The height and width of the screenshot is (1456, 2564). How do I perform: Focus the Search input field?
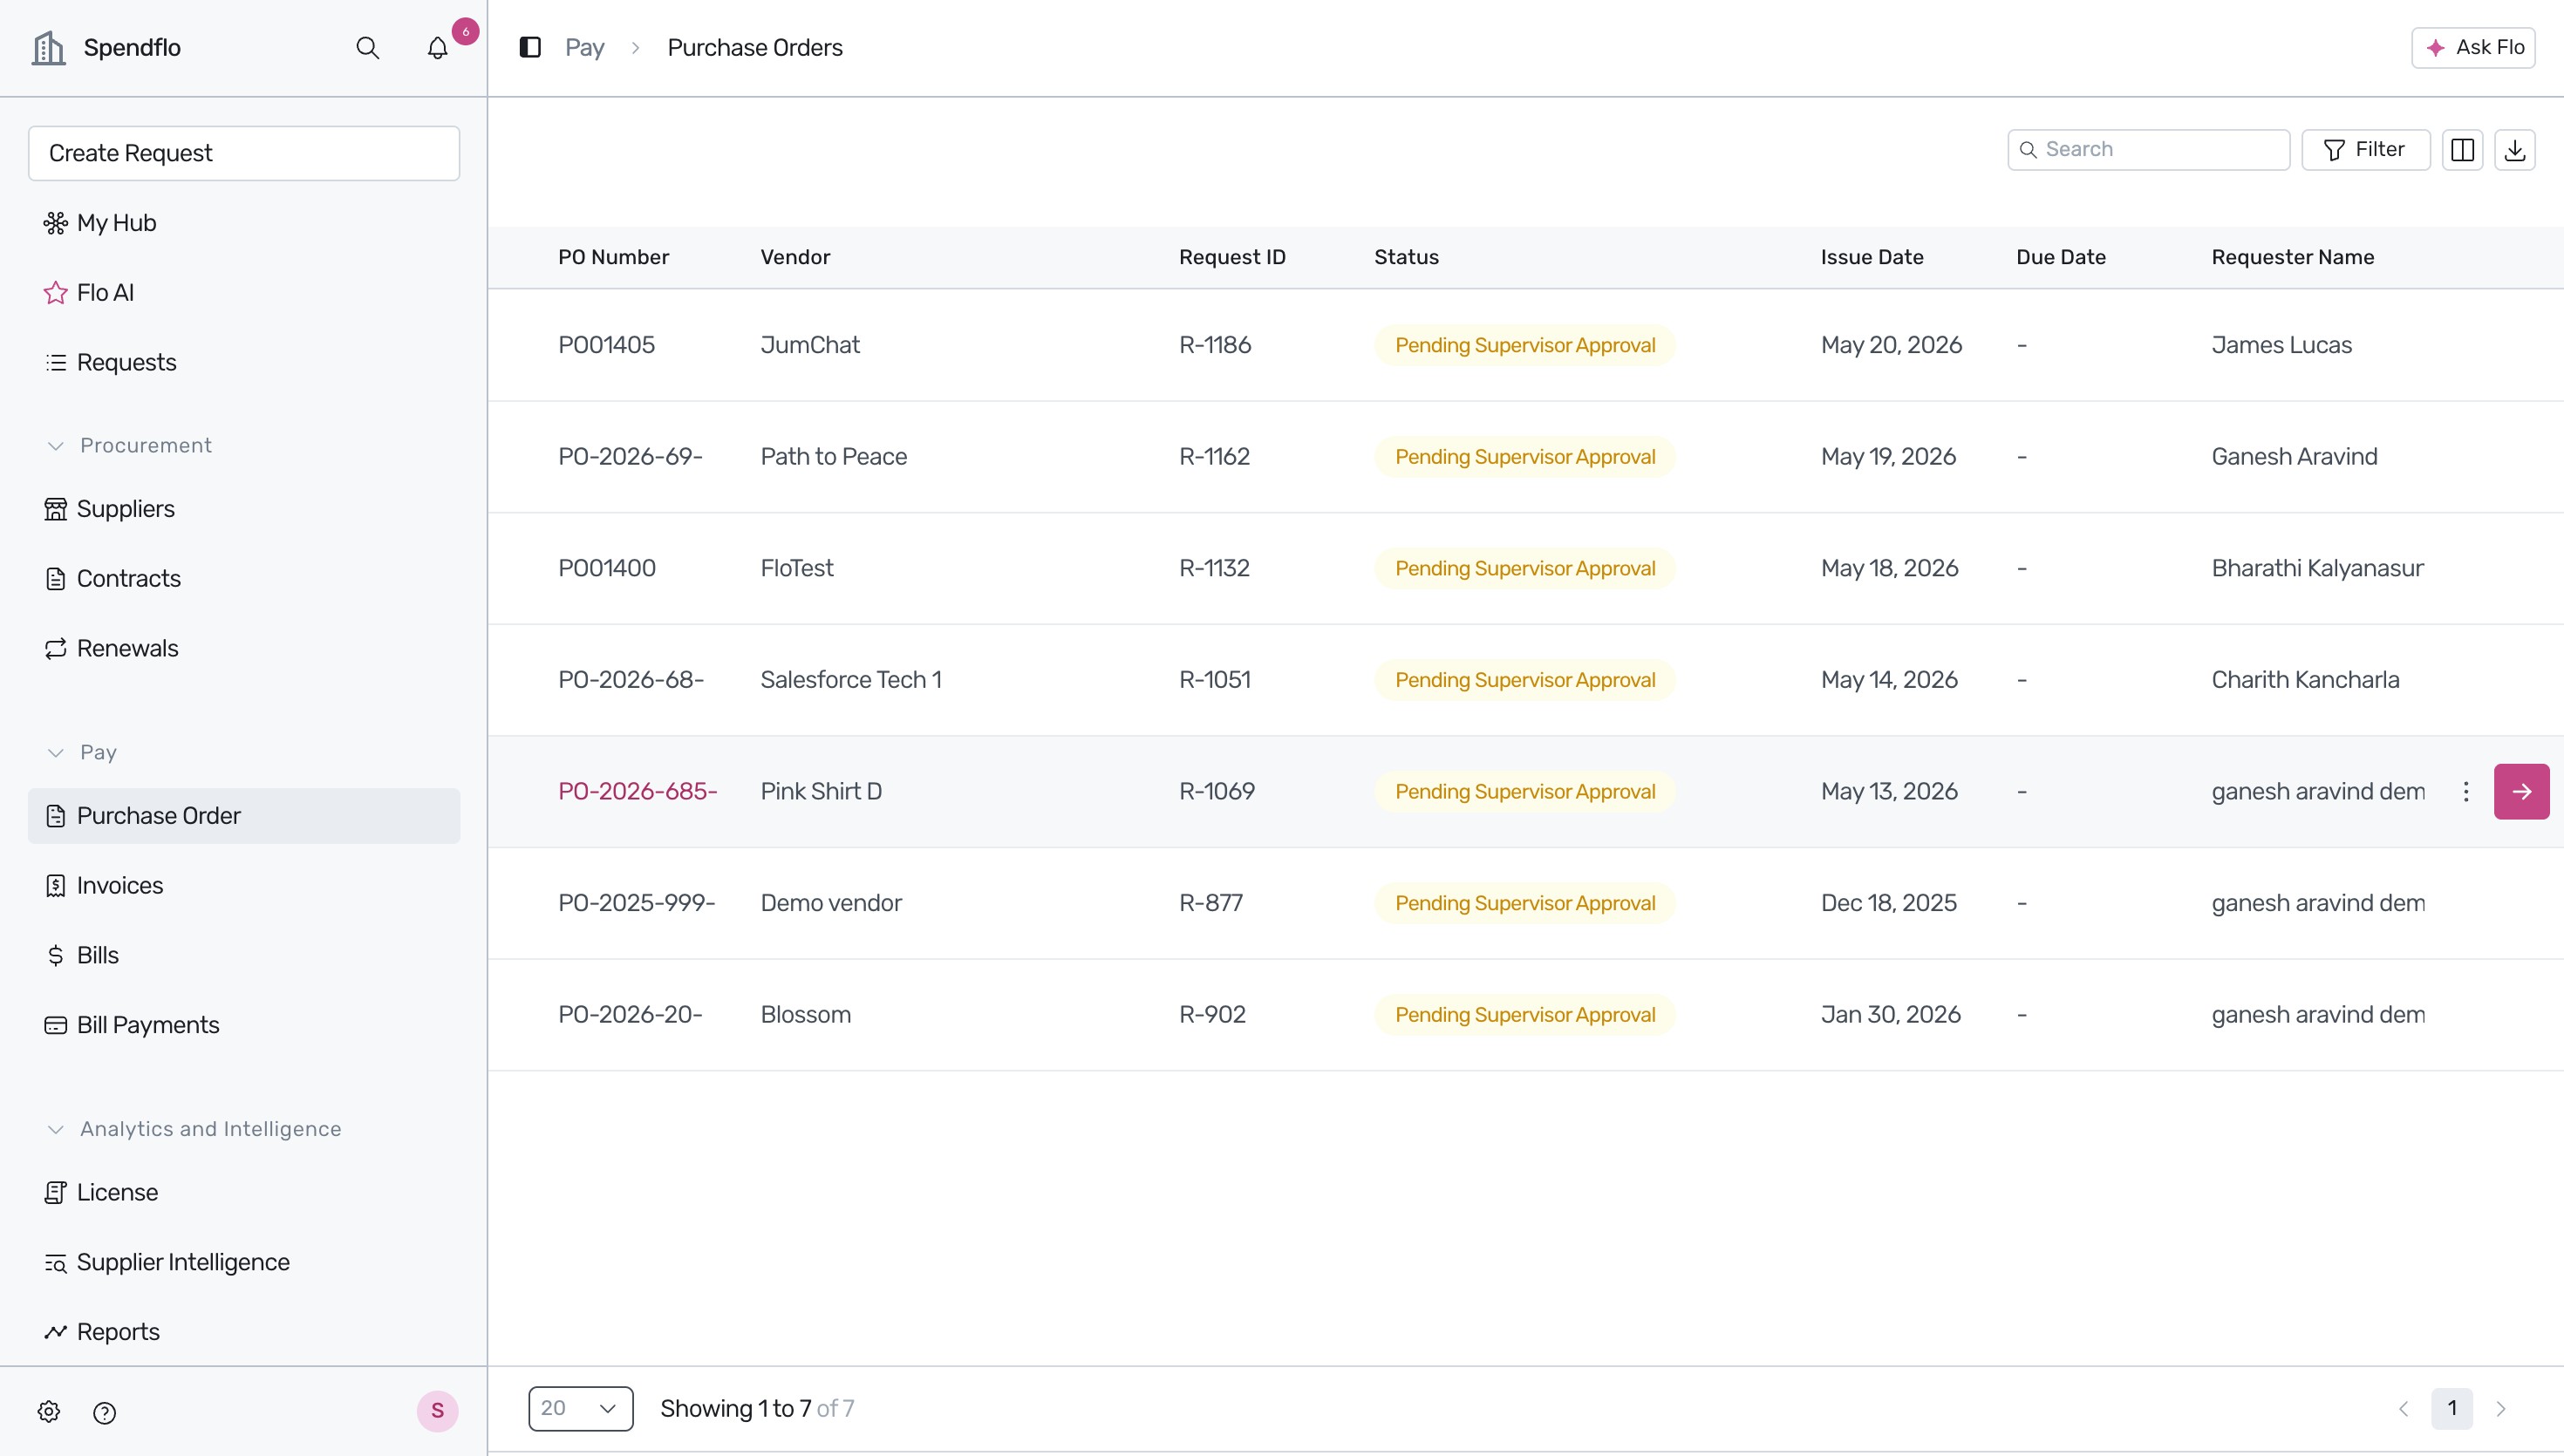[2148, 150]
